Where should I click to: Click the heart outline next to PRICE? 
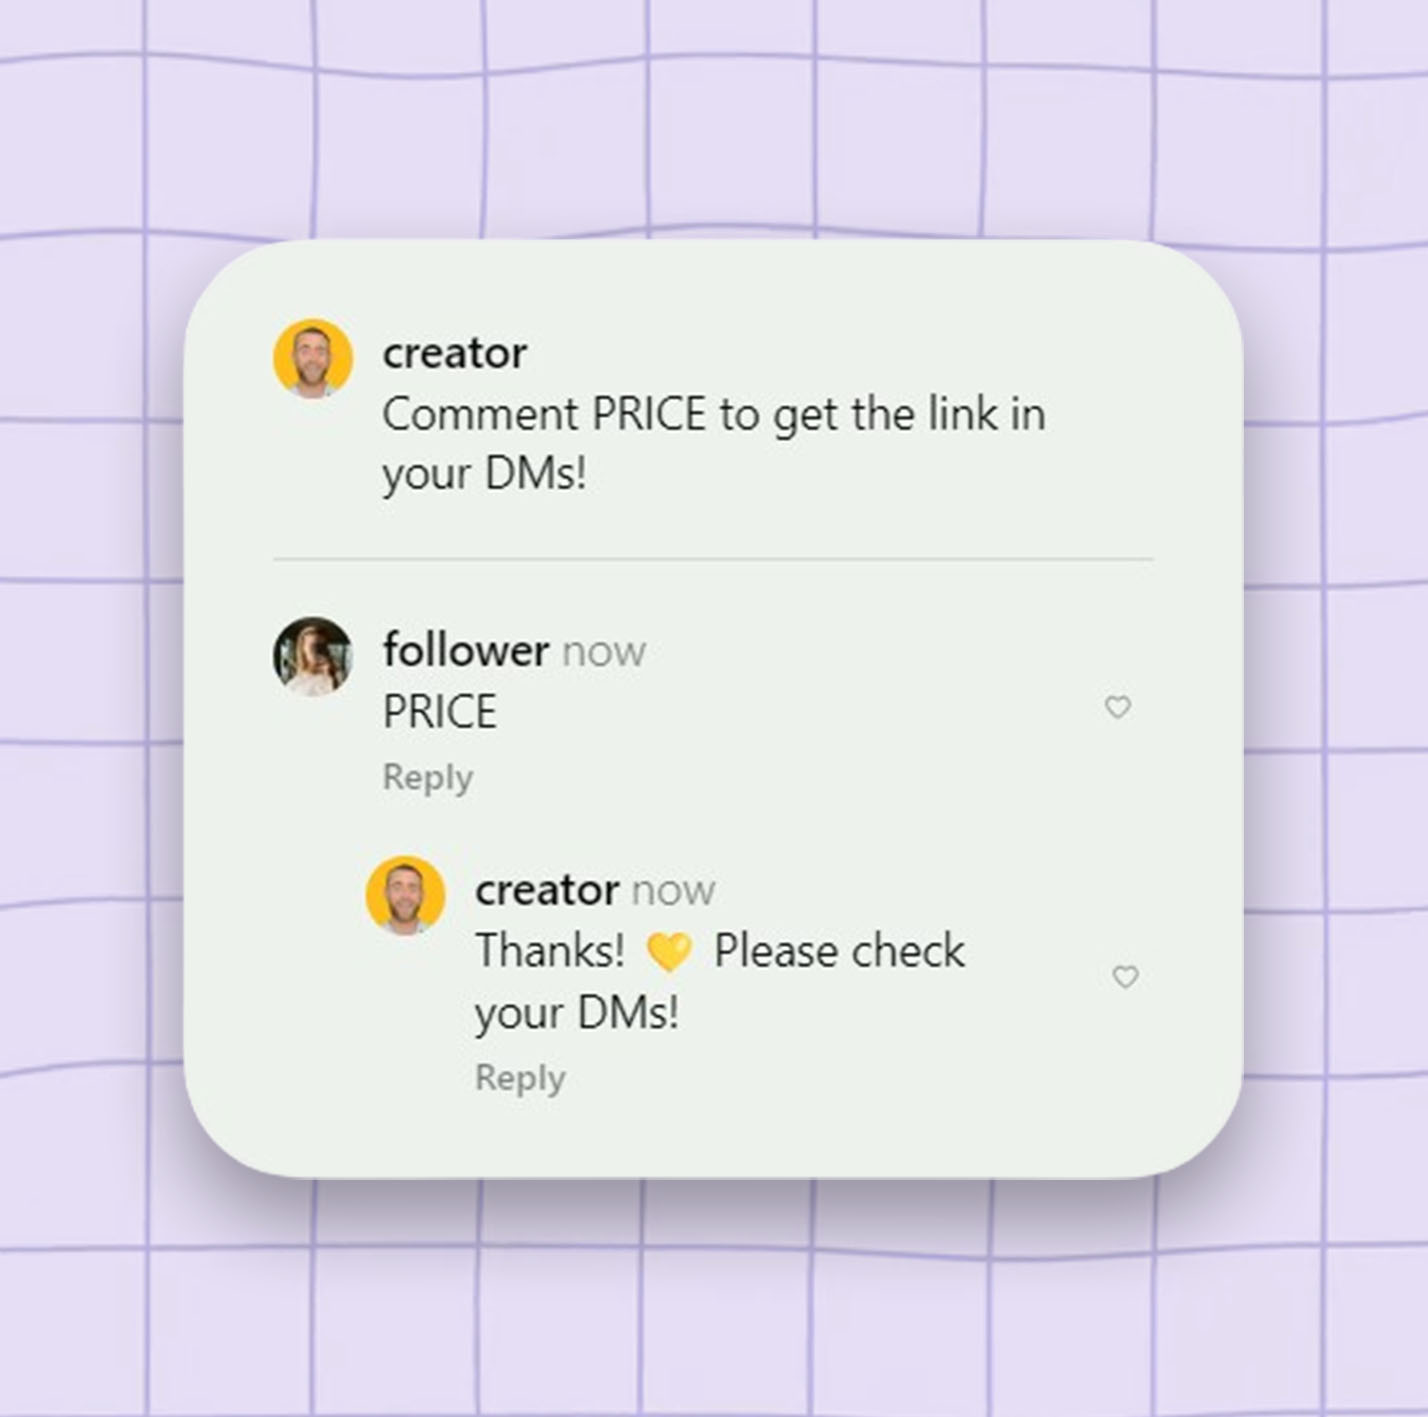[1119, 709]
